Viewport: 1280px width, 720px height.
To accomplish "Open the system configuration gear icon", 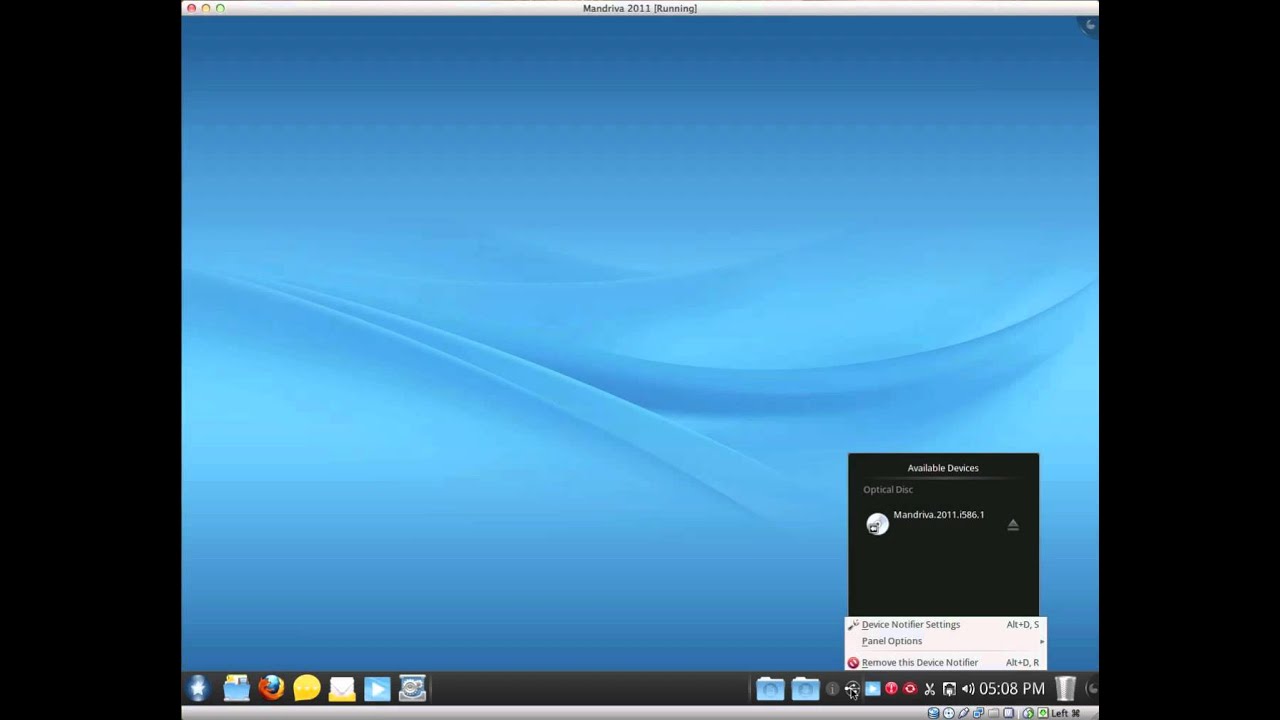I will coord(412,688).
